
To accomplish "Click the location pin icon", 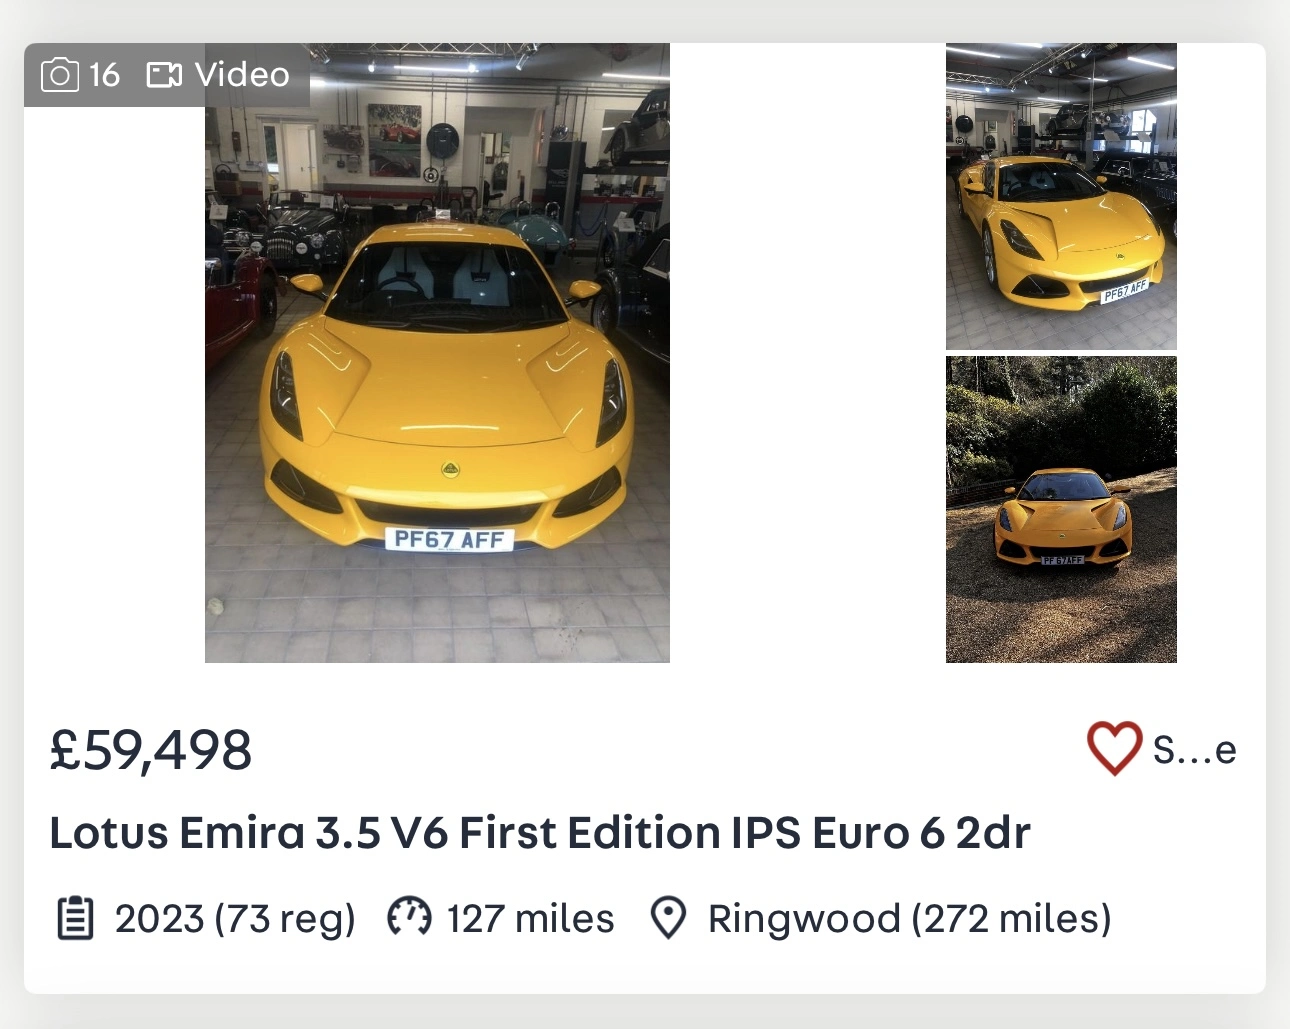I will coord(668,917).
